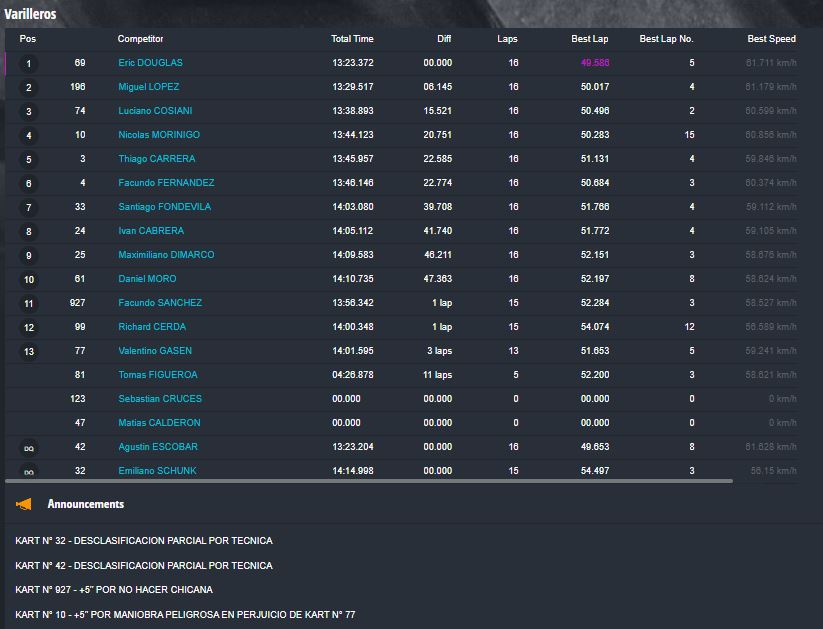The width and height of the screenshot is (823, 629).
Task: Click position 13 badge for Valentino Gasen
Action: coord(29,352)
